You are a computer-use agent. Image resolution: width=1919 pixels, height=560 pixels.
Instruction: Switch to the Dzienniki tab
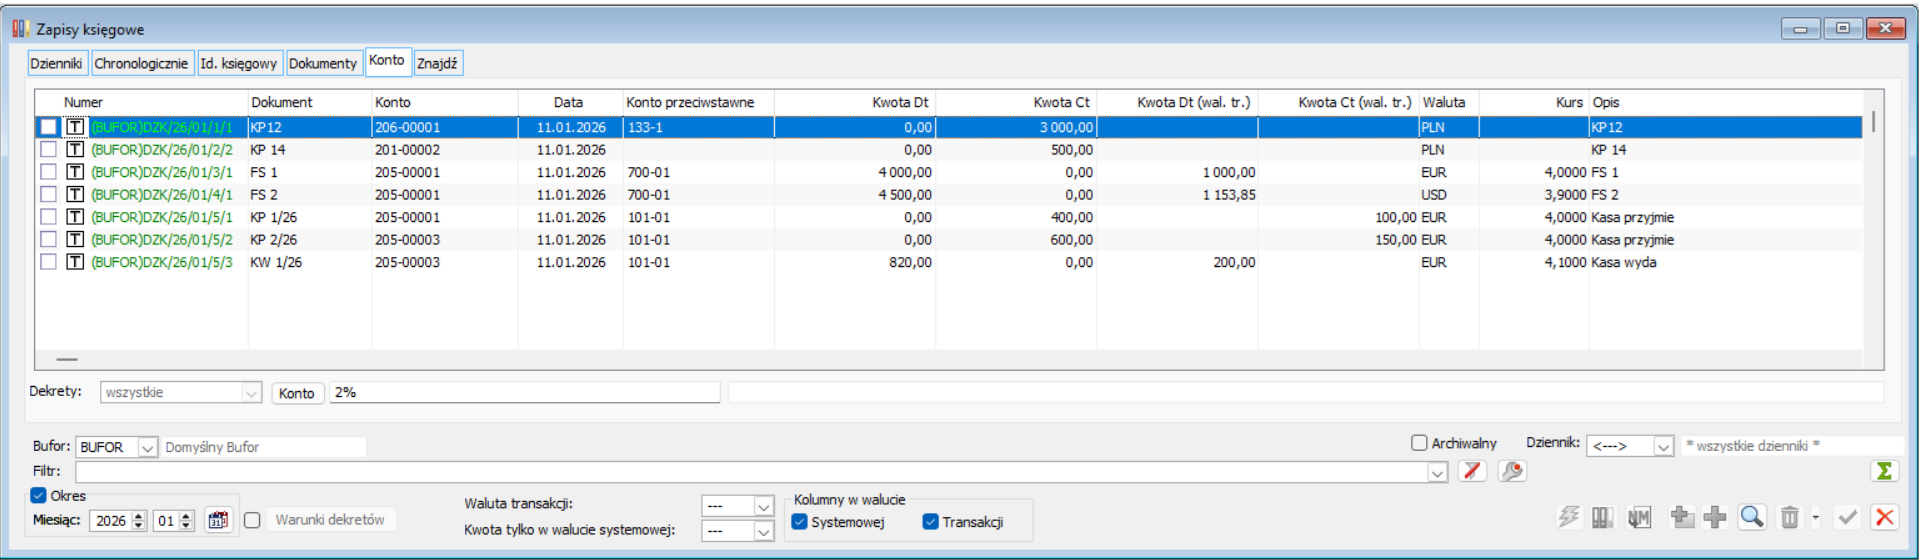click(57, 63)
